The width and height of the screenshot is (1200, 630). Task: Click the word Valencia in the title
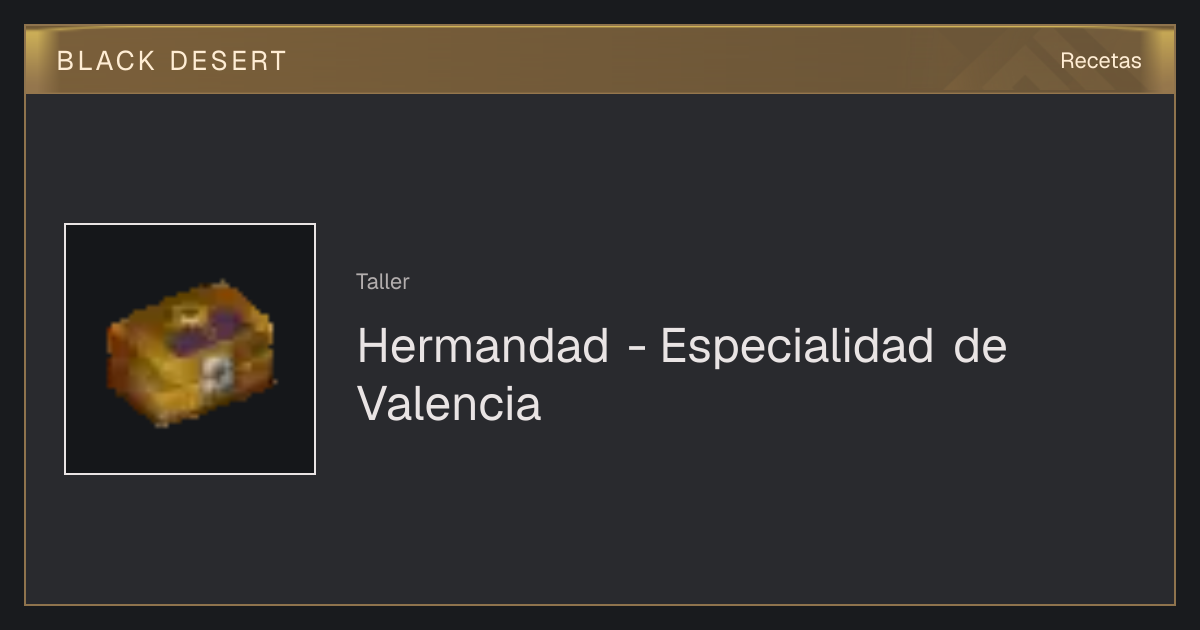pos(449,404)
